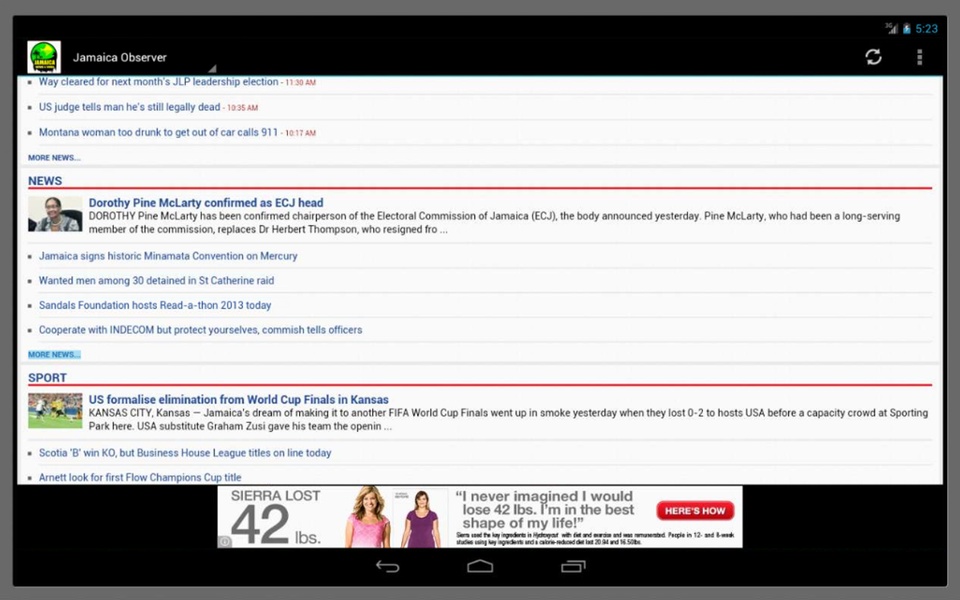Open 'US judge tells man he's still legally dead'
The width and height of the screenshot is (960, 600).
[x=129, y=107]
